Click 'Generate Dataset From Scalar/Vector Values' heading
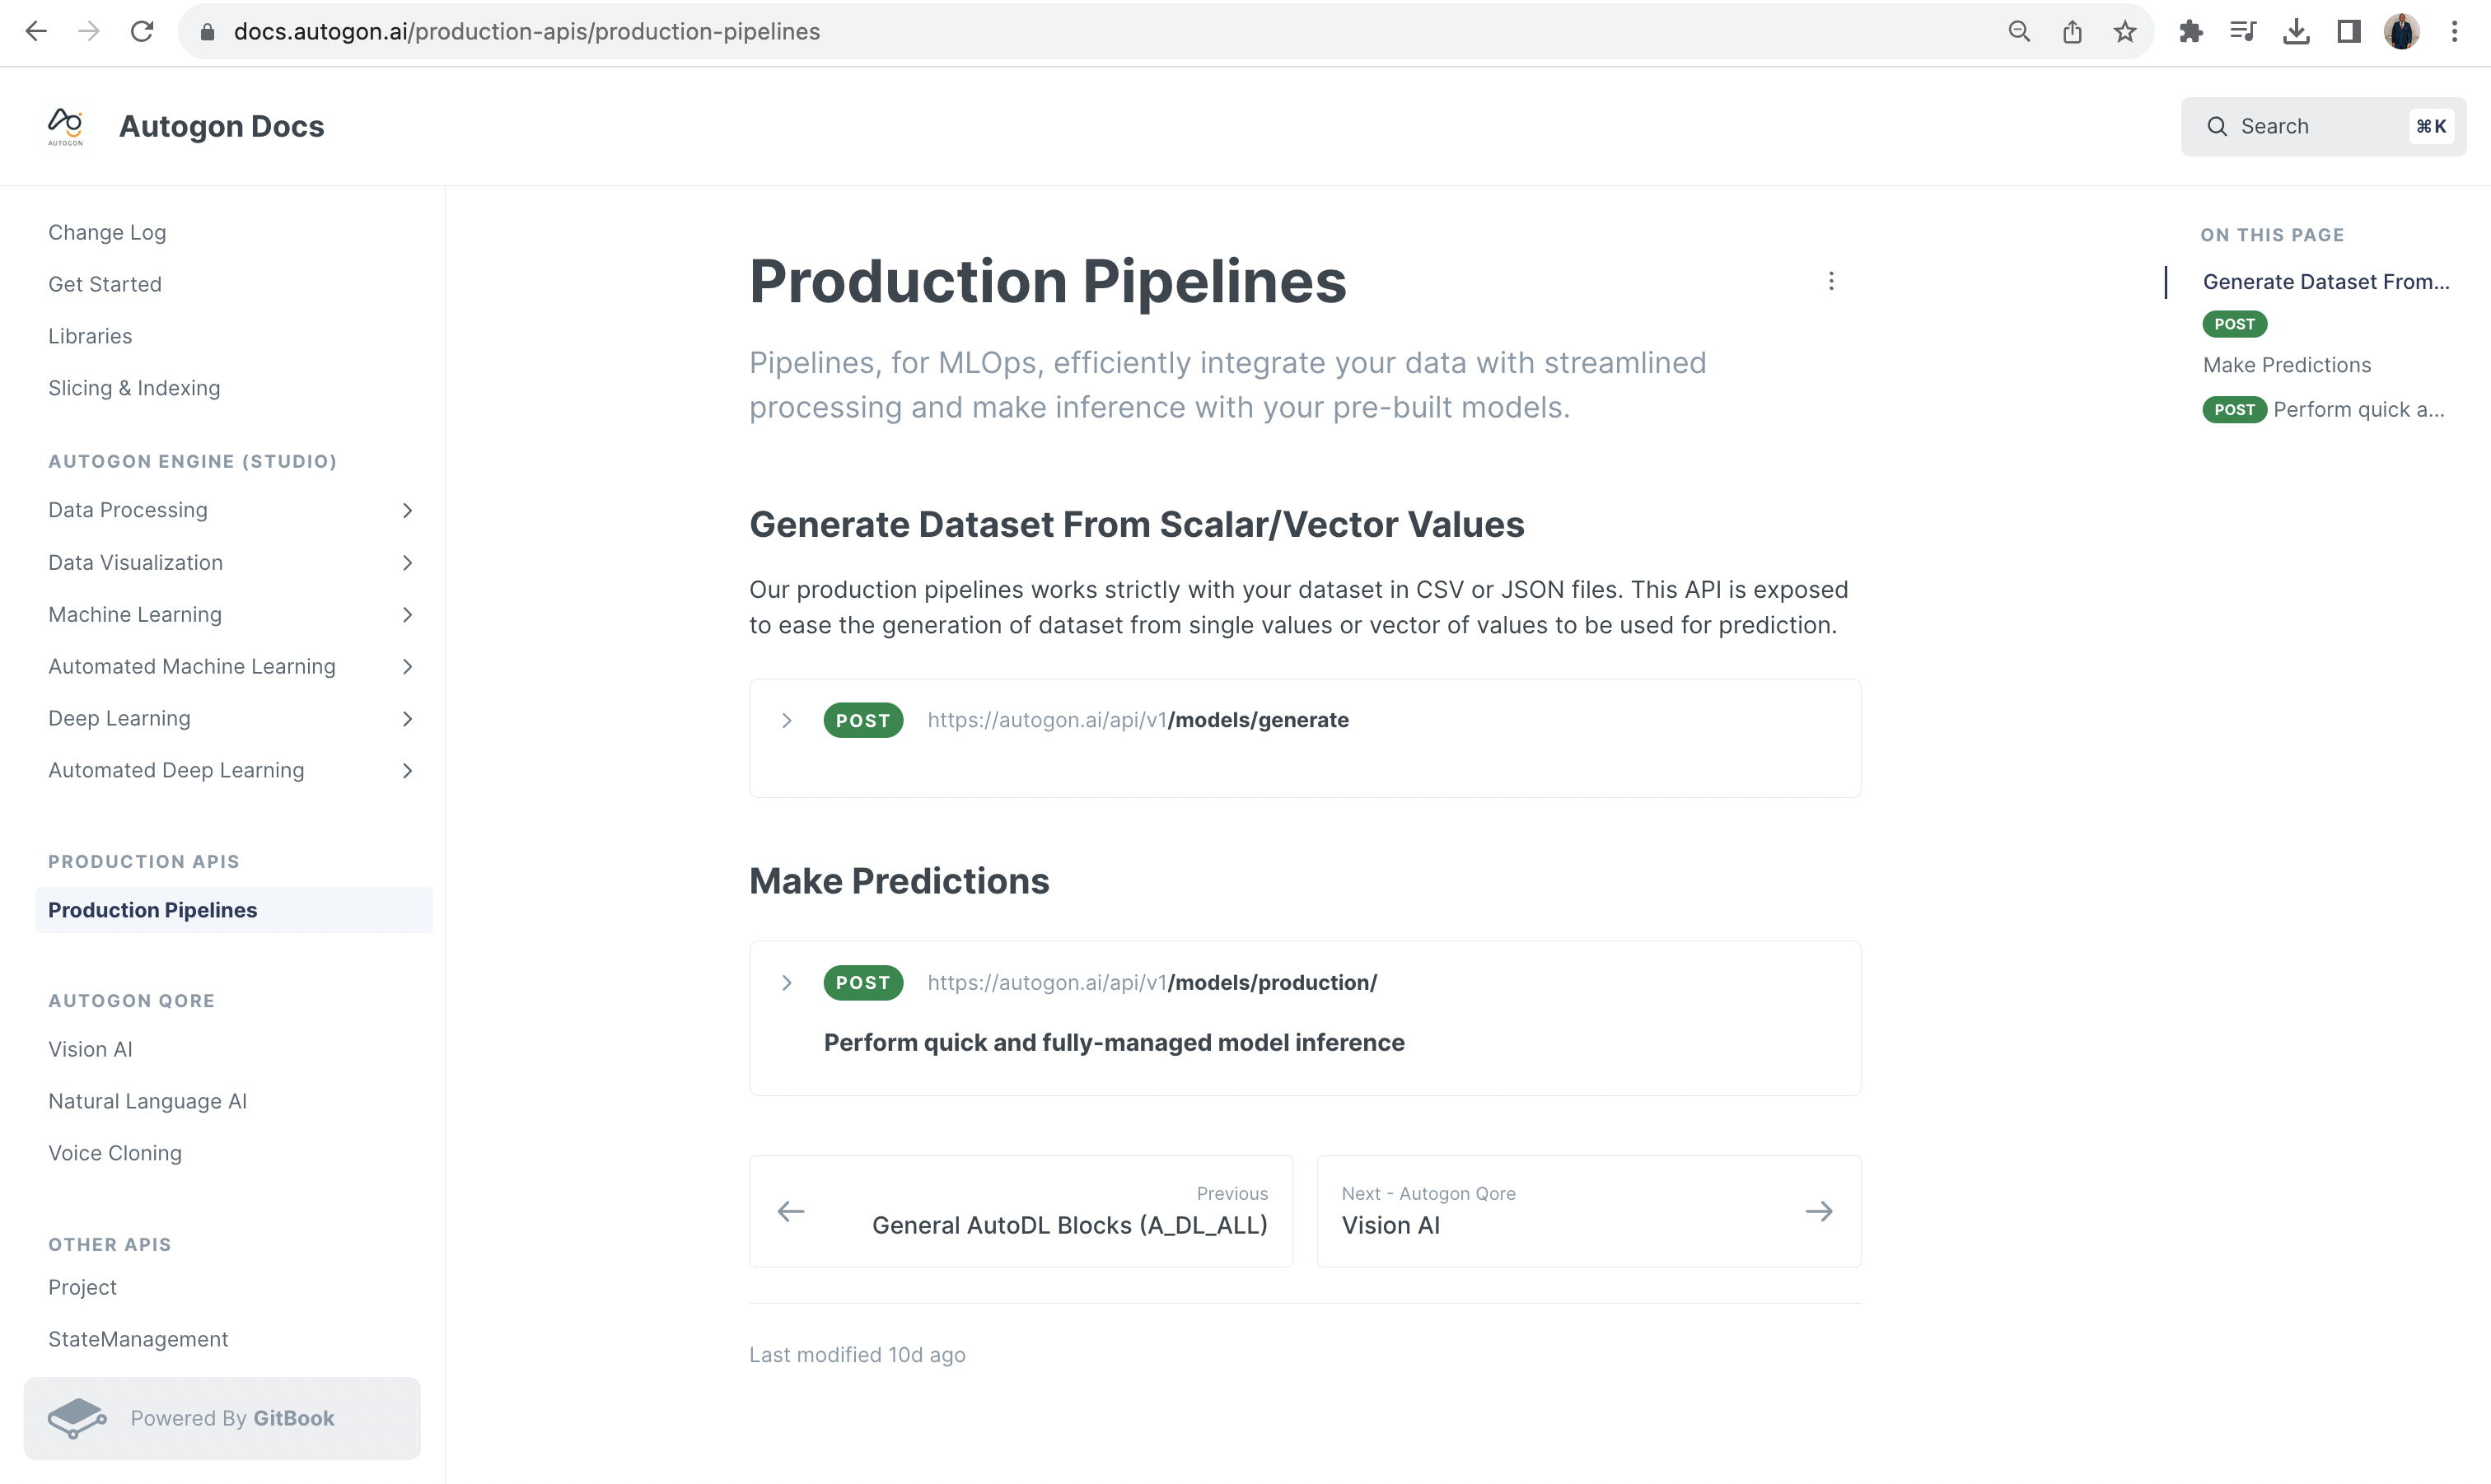 tap(1136, 524)
